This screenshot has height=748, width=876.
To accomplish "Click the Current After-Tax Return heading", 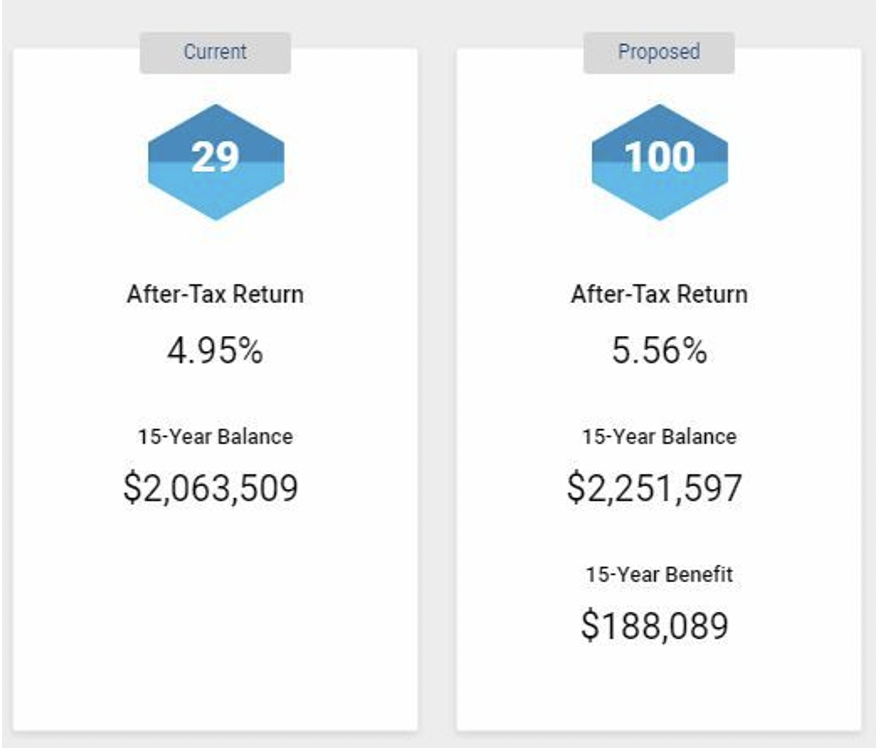I will click(x=215, y=294).
